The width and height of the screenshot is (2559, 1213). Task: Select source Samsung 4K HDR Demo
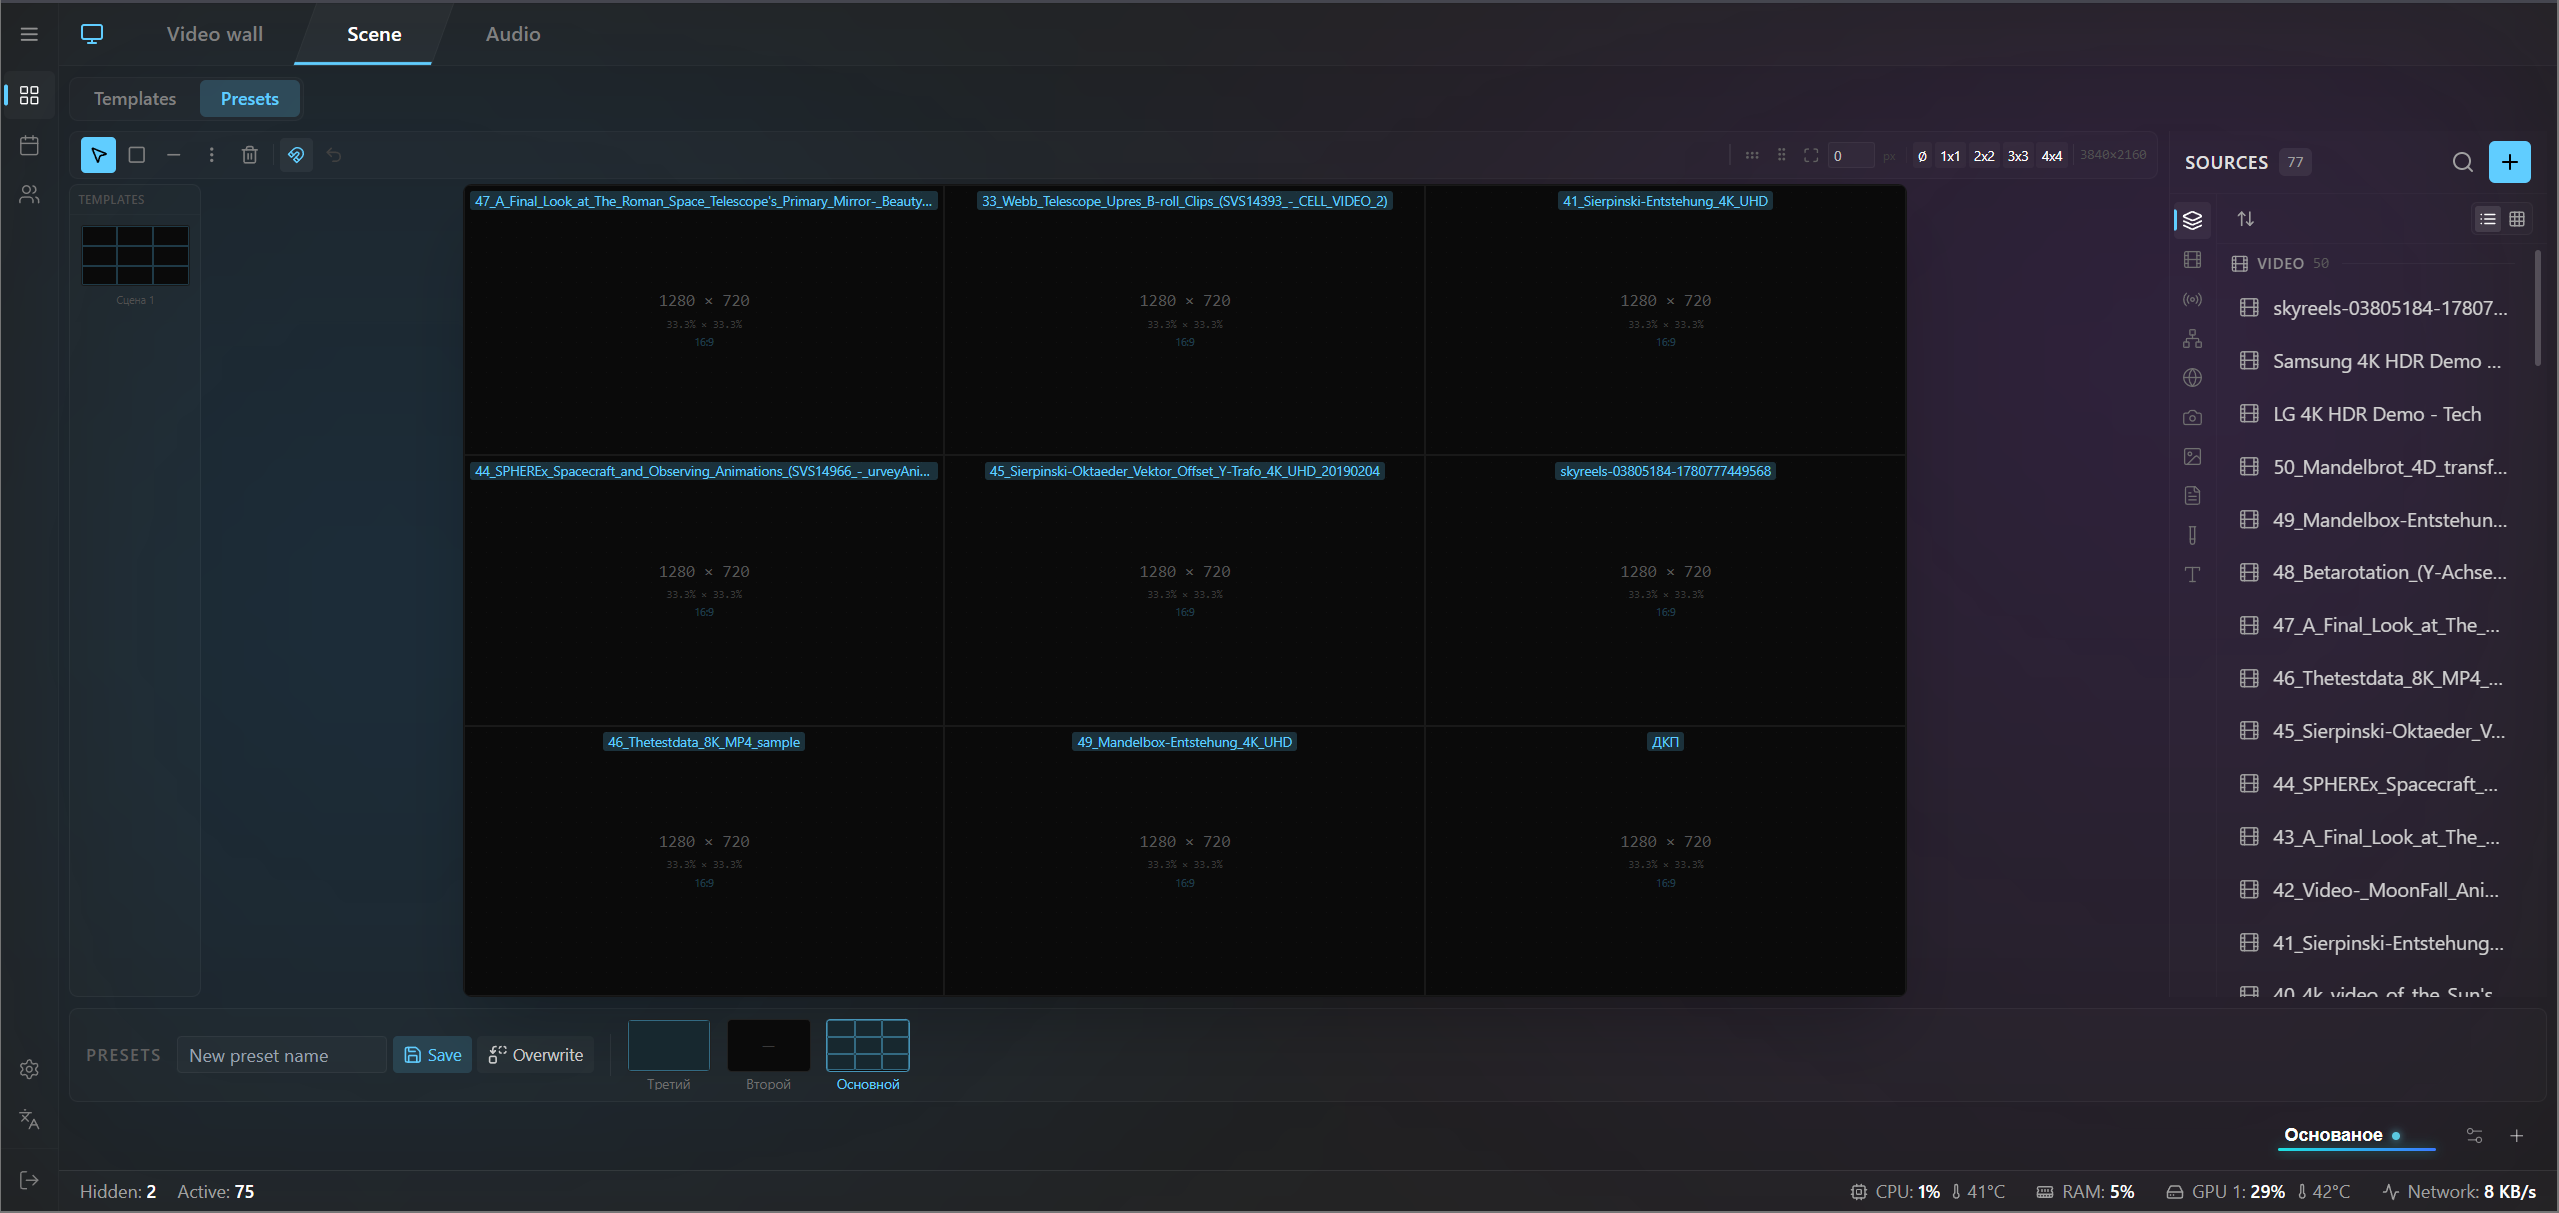[2375, 361]
